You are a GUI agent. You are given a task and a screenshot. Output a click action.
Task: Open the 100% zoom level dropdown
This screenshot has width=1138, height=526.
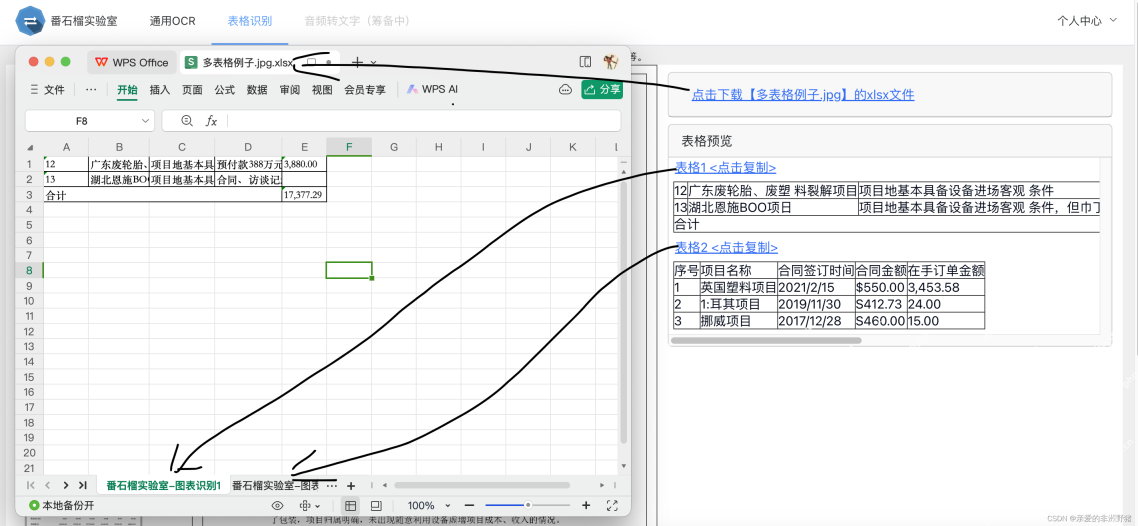click(428, 505)
